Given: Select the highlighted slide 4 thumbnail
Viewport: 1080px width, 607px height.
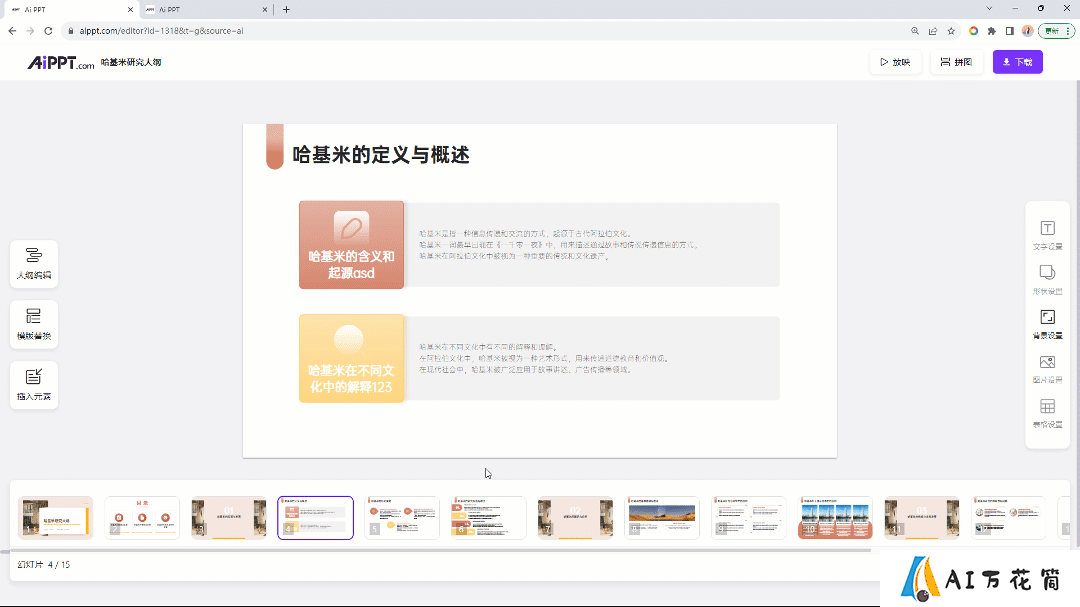Looking at the screenshot, I should click(x=315, y=517).
